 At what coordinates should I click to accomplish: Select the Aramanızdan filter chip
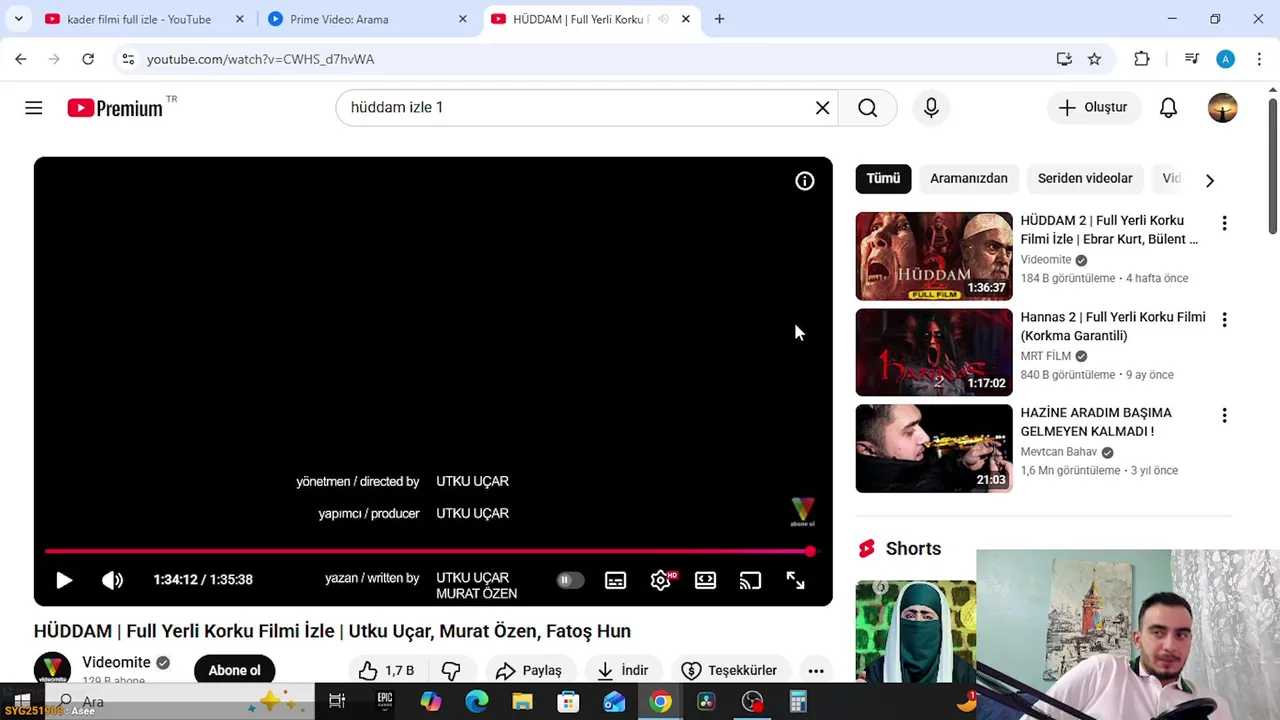969,179
